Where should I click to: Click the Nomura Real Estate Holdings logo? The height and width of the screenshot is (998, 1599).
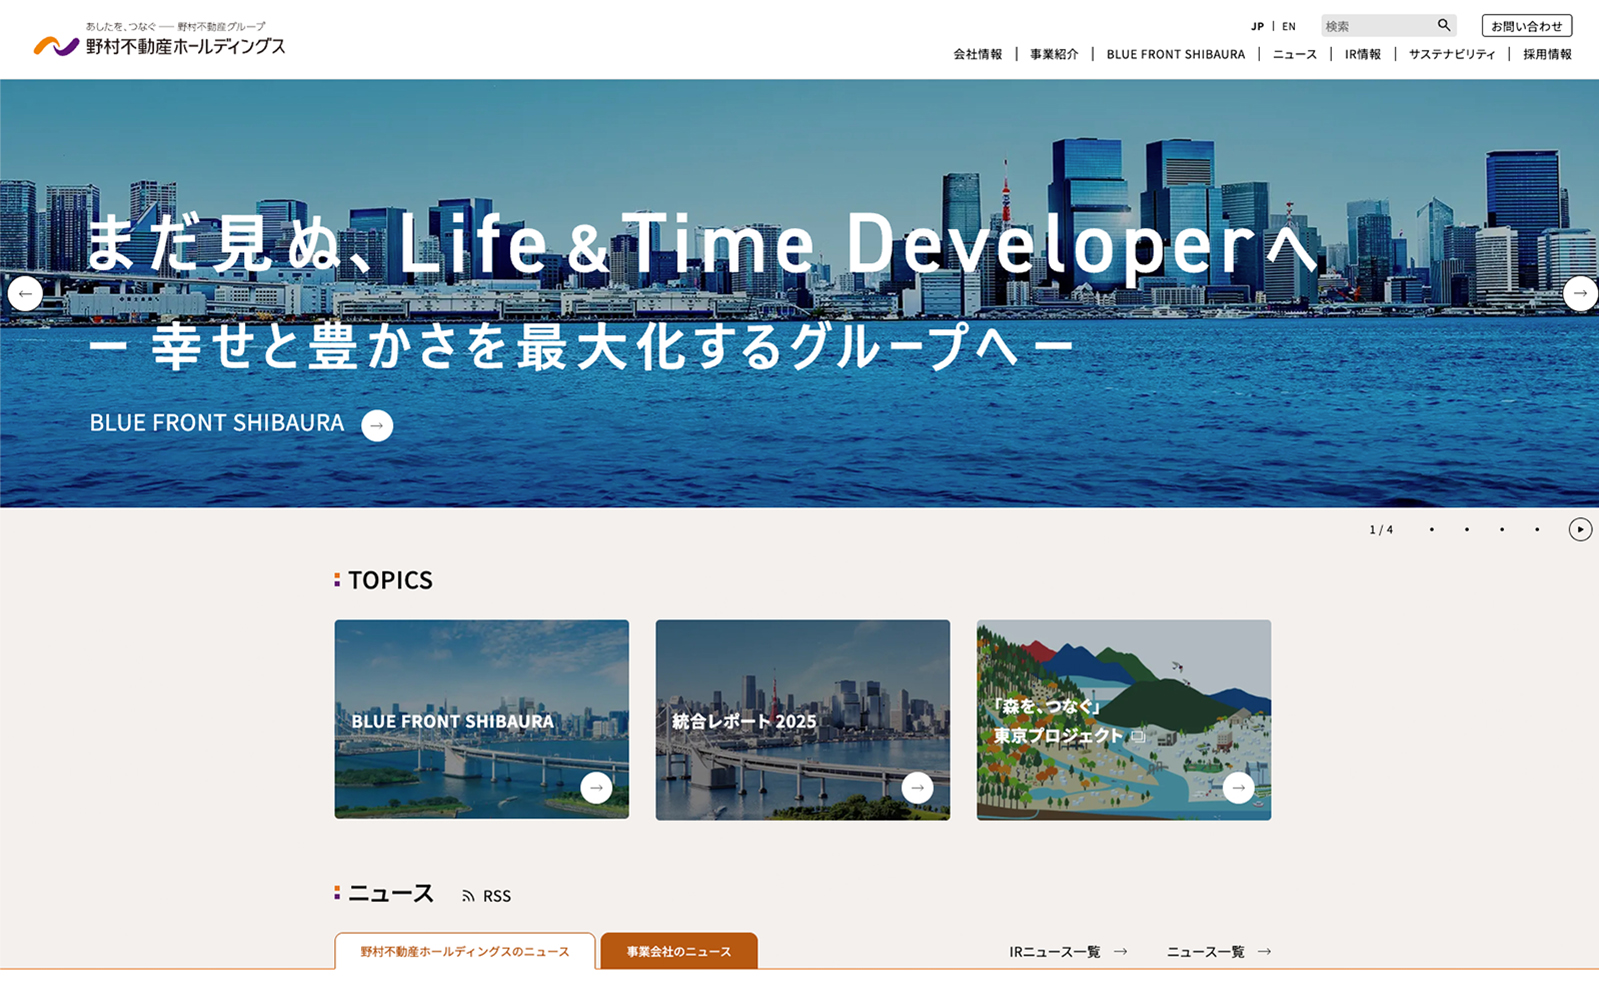point(159,40)
